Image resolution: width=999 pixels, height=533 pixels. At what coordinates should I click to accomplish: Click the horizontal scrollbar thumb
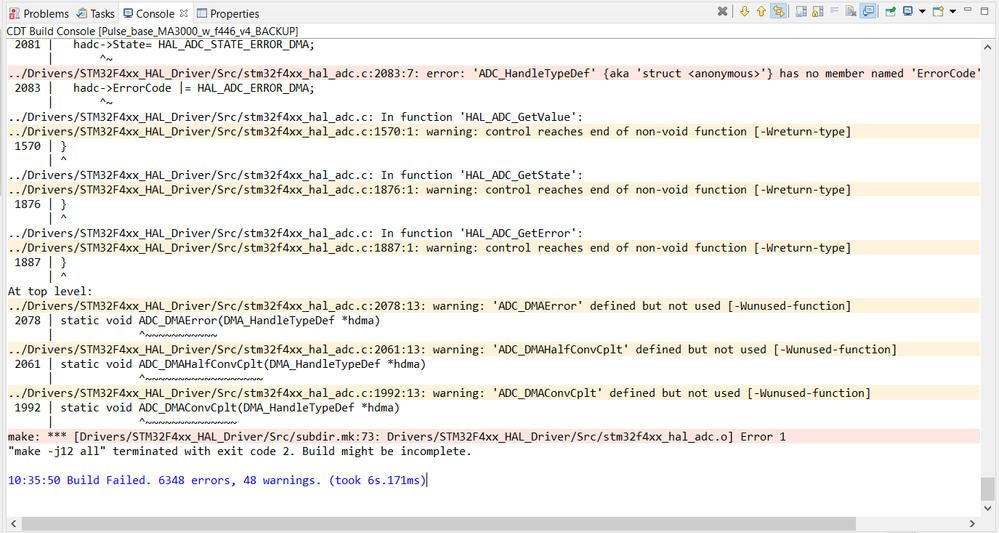[x=439, y=523]
